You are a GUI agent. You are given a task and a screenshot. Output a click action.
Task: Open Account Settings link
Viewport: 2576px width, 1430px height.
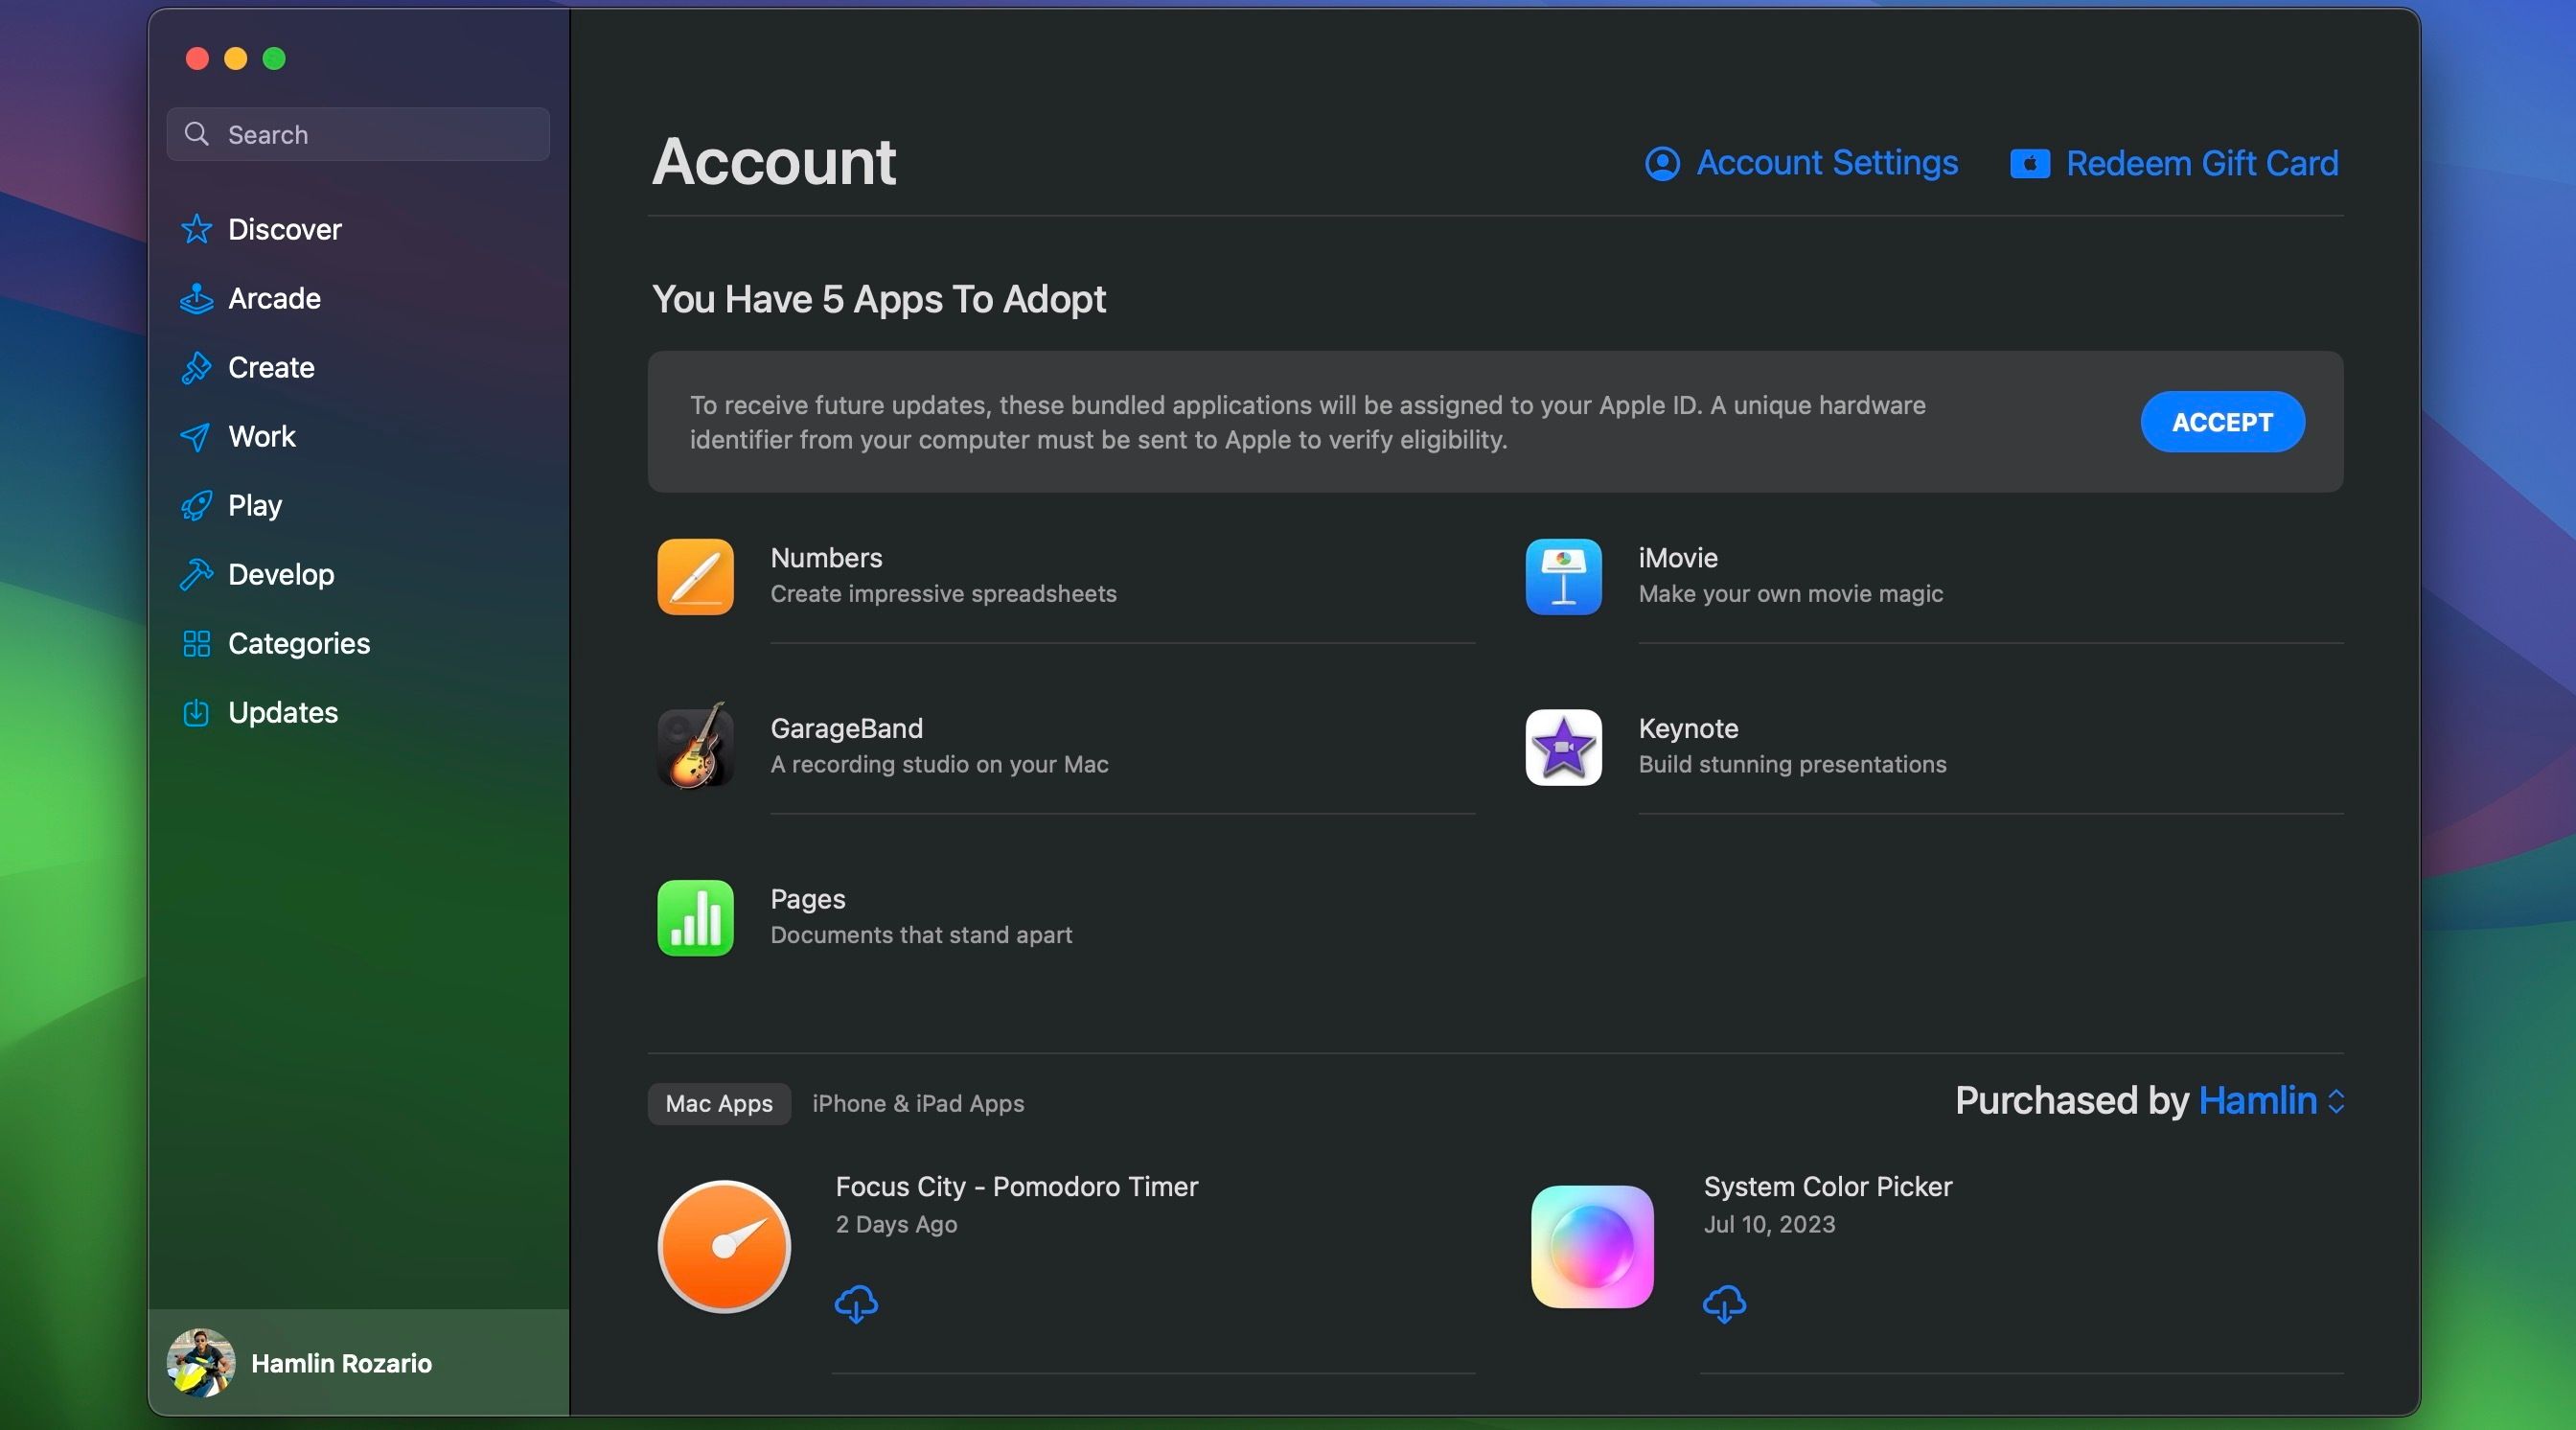click(x=1802, y=163)
